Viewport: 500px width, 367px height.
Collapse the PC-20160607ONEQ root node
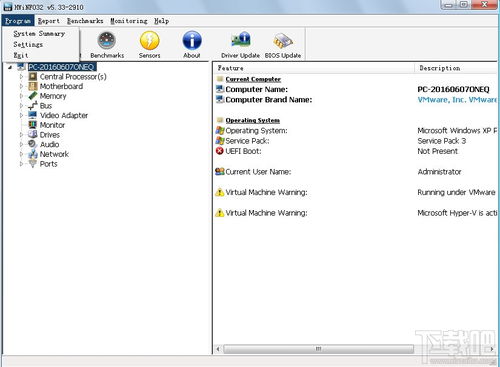[x=10, y=67]
